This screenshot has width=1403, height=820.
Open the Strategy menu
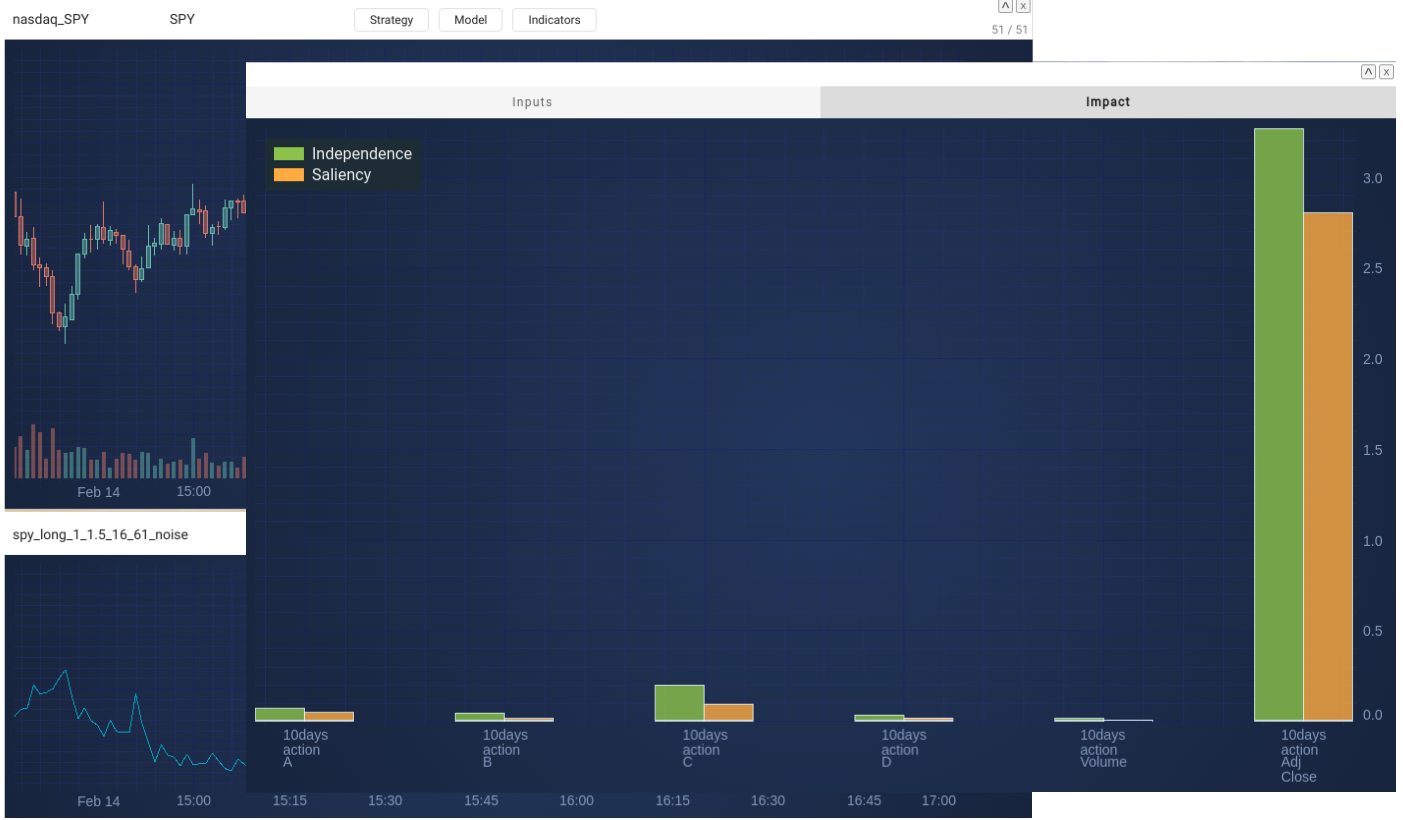391,20
